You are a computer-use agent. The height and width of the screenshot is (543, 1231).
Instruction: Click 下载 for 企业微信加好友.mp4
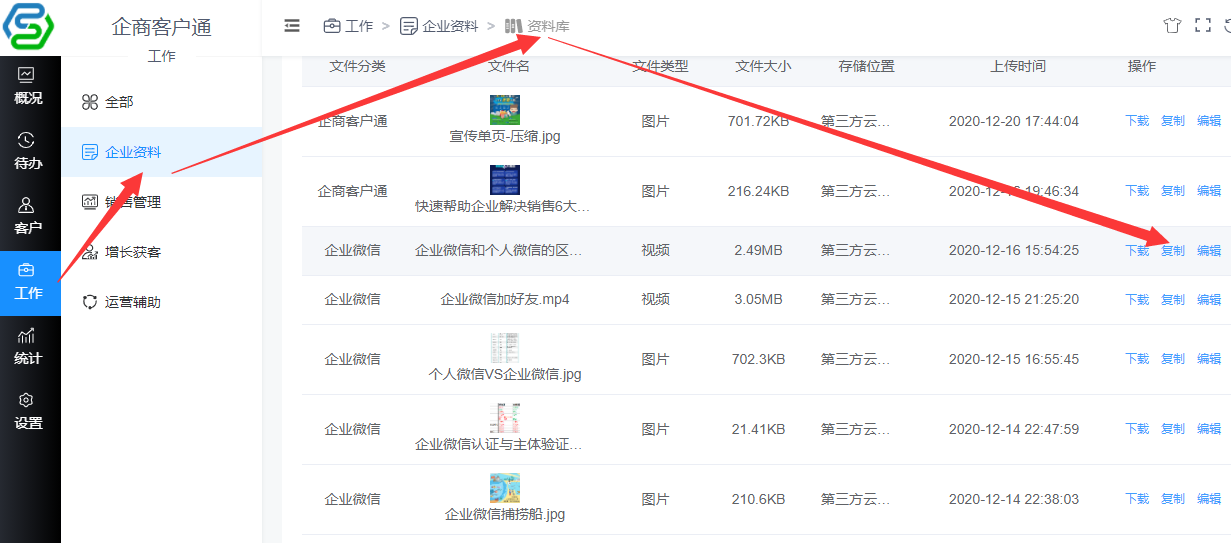pyautogui.click(x=1137, y=299)
